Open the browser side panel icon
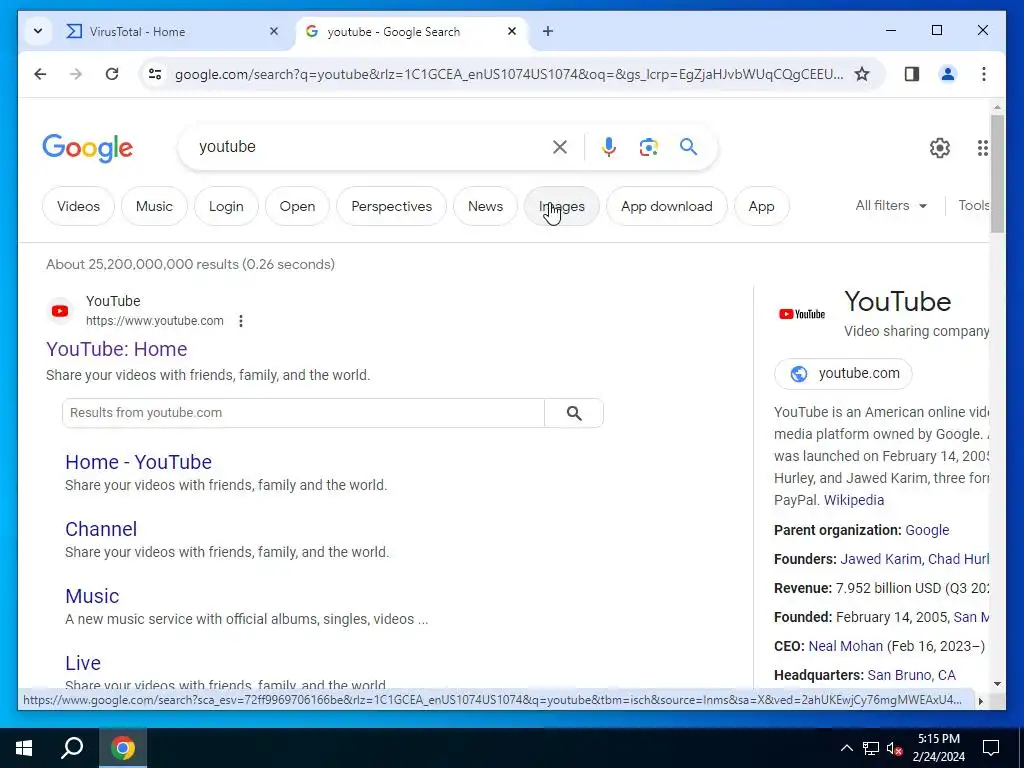1024x768 pixels. (912, 74)
